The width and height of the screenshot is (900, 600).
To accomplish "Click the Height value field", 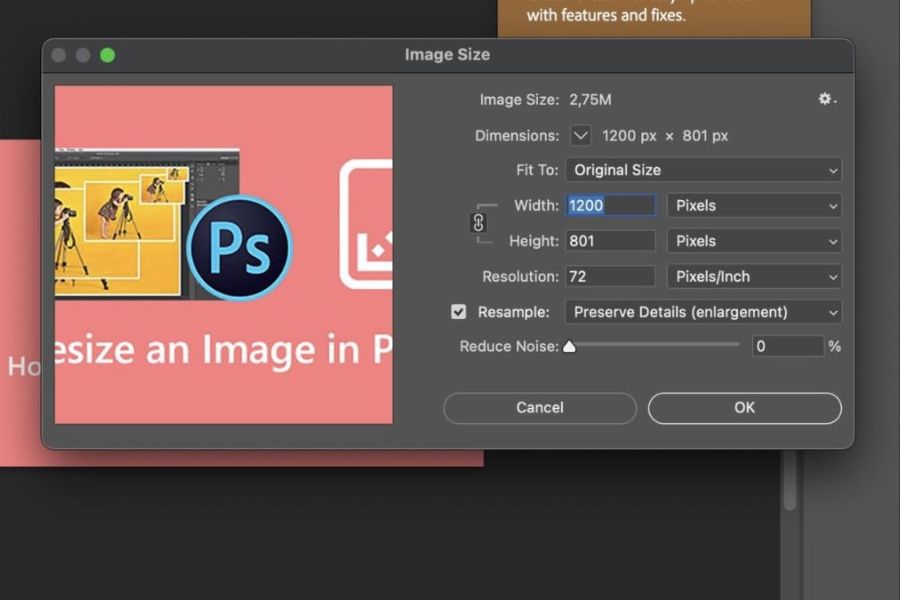I will click(x=610, y=241).
